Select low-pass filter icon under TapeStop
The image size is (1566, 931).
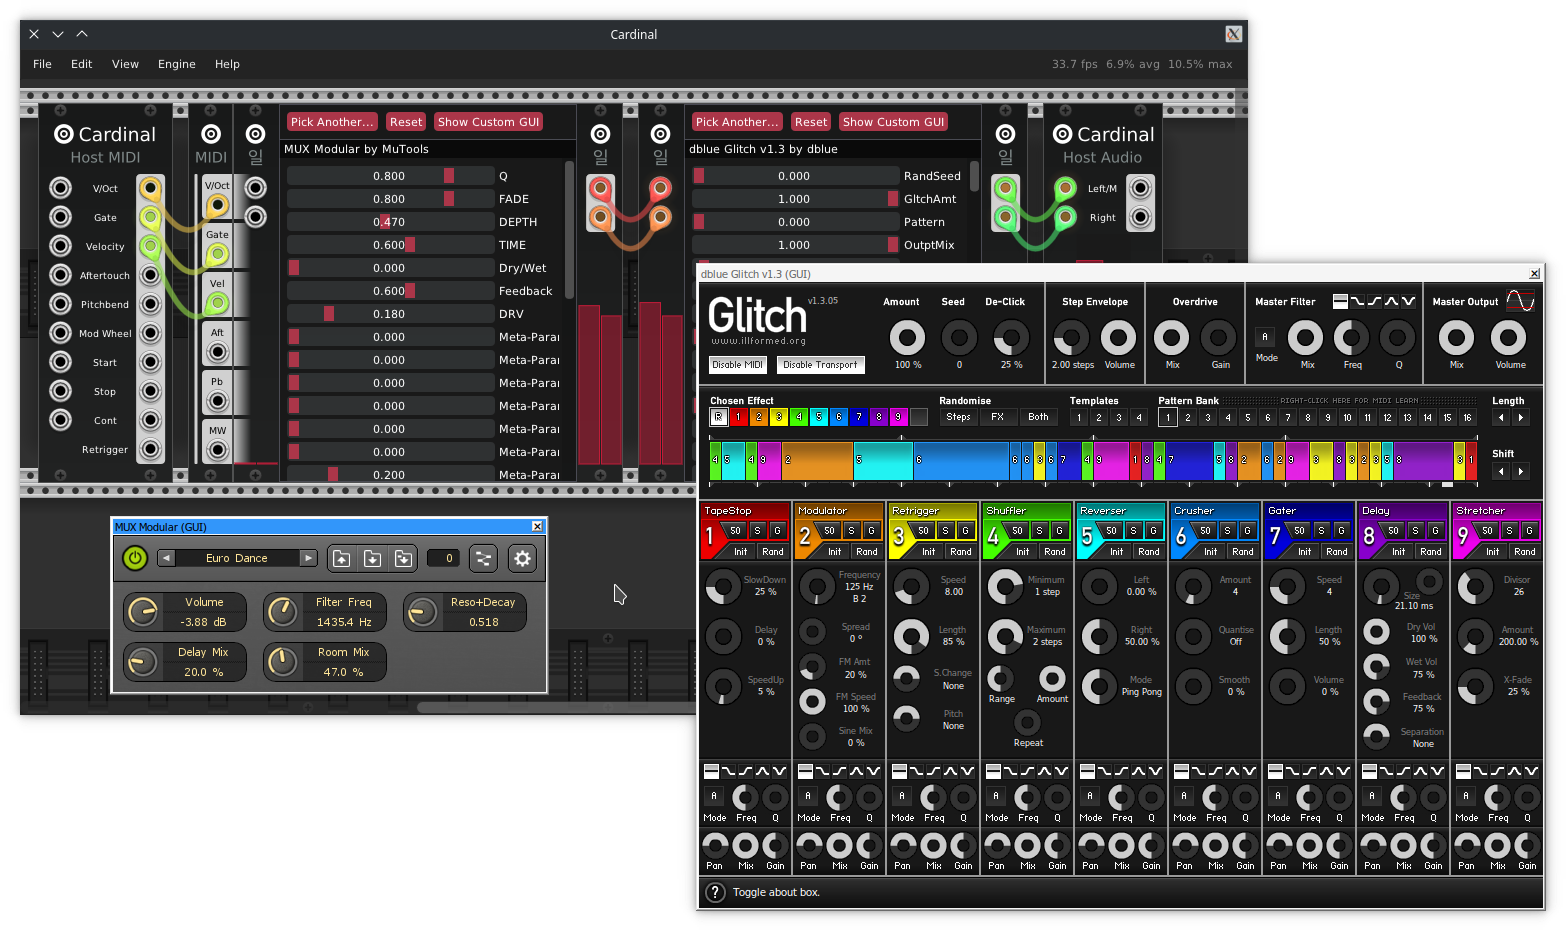coord(728,771)
